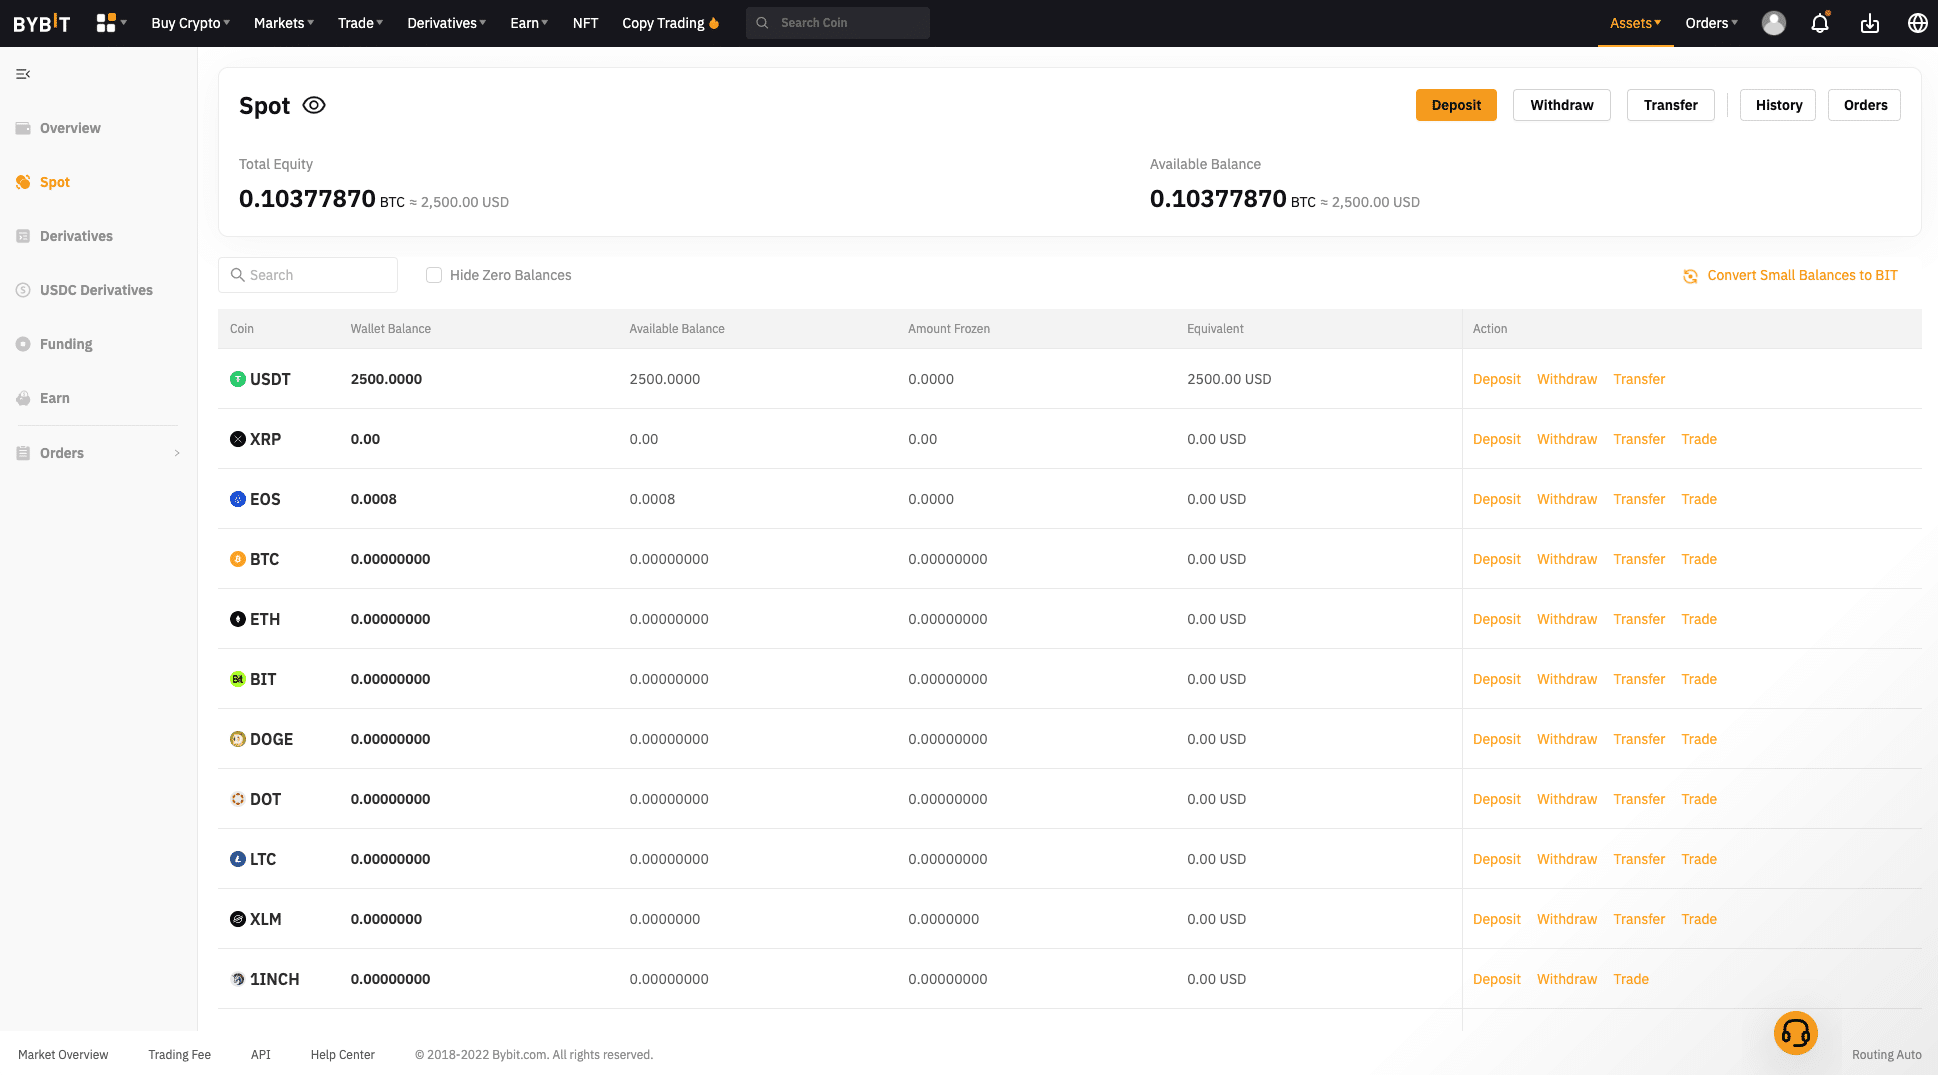1938x1075 pixels.
Task: Click the XRP coin icon
Action: [x=238, y=439]
